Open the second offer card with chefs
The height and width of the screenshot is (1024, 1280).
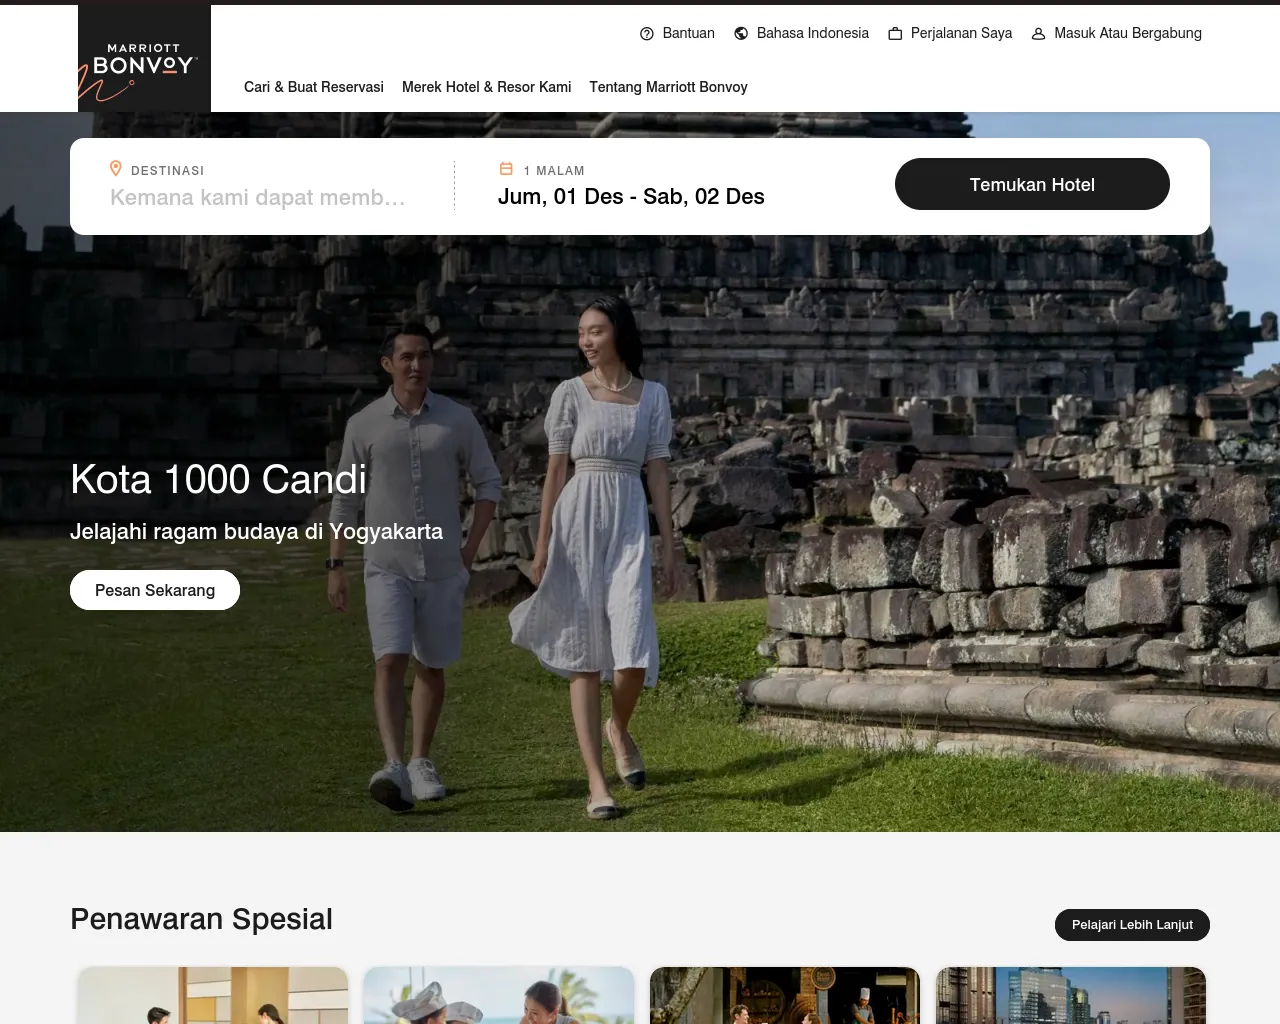(499, 996)
